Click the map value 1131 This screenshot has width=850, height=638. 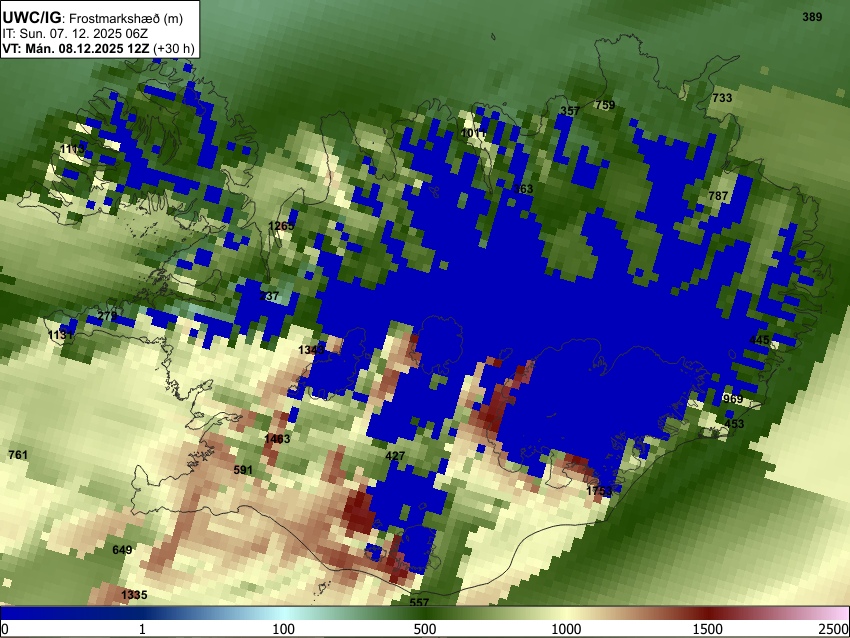pos(61,334)
